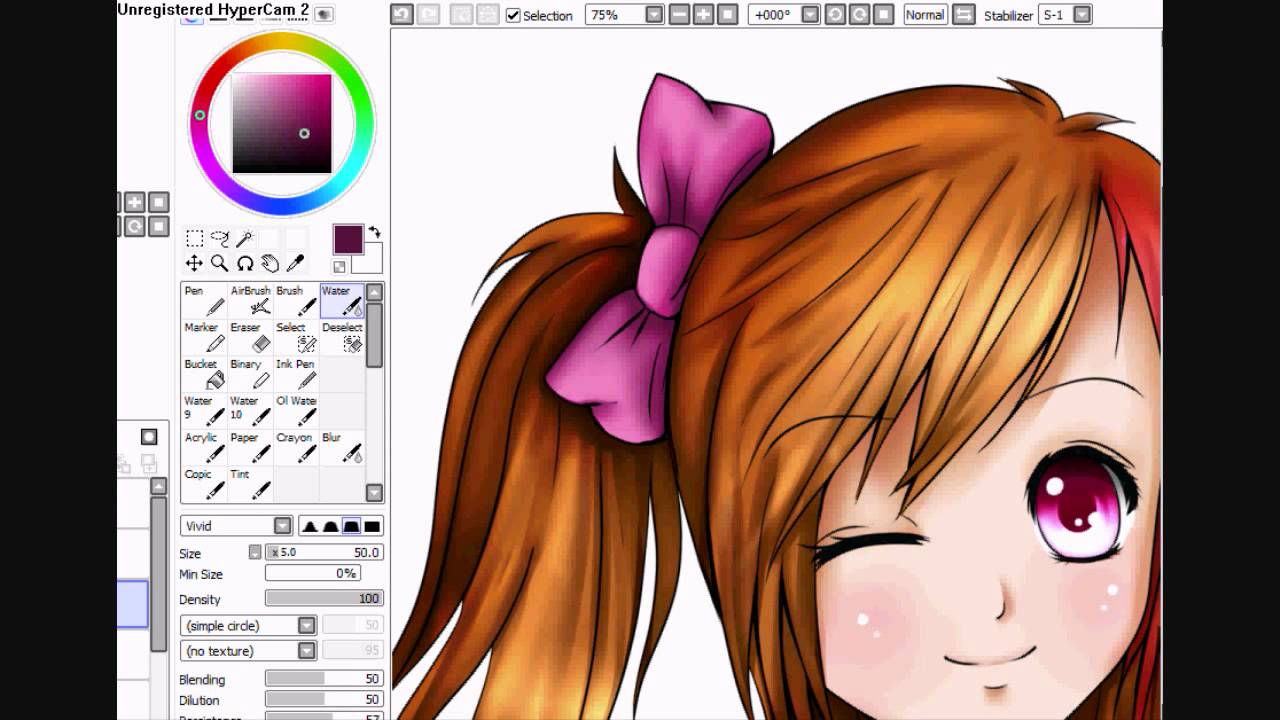
Task: Toggle the transparent color swatch
Action: tap(340, 267)
